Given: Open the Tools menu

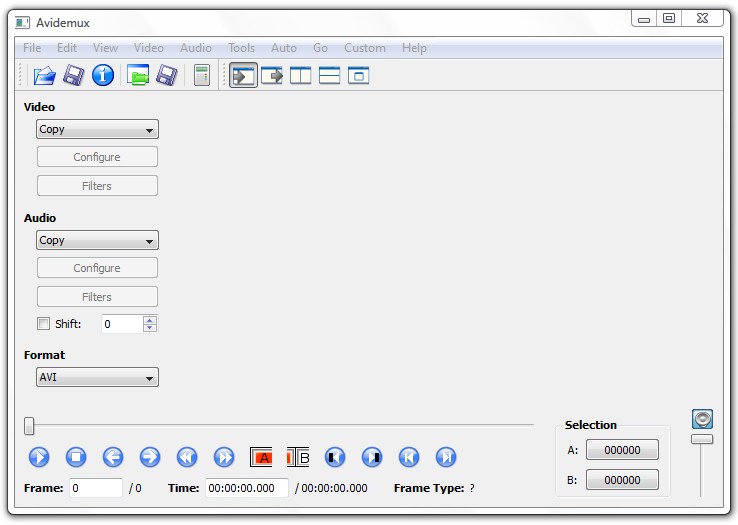Looking at the screenshot, I should coord(241,48).
